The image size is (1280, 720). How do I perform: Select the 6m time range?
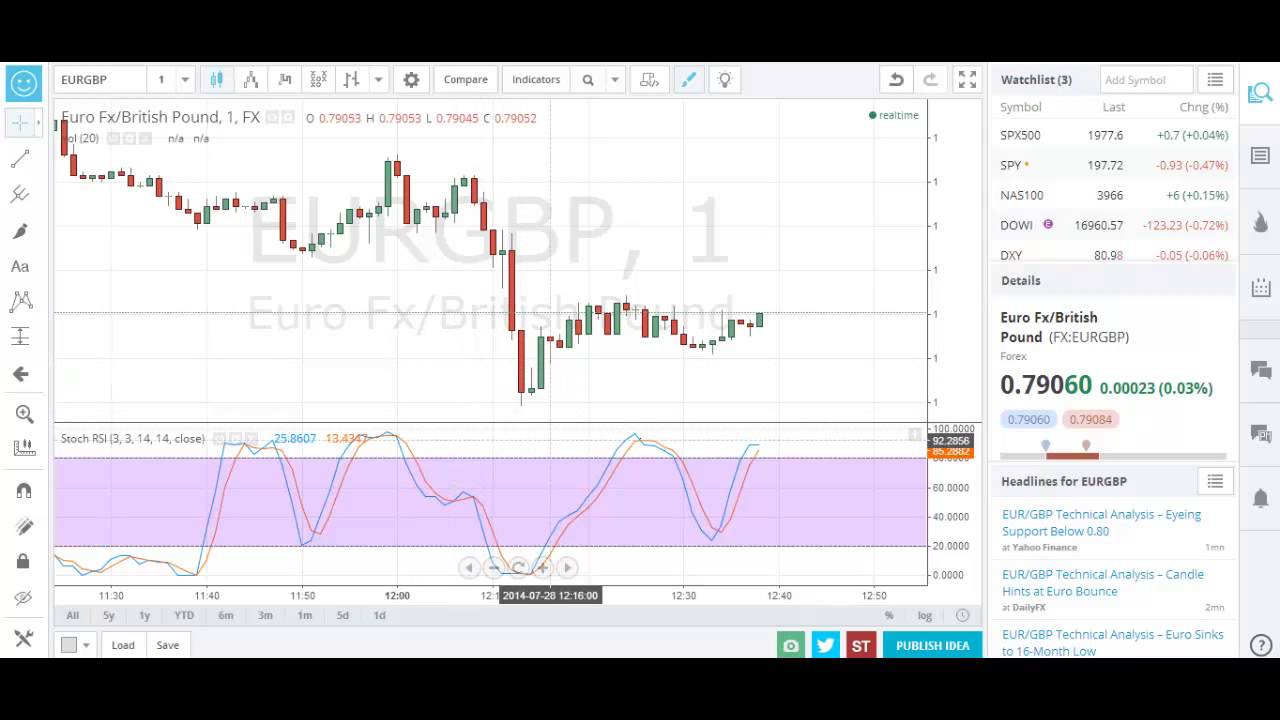pyautogui.click(x=226, y=616)
